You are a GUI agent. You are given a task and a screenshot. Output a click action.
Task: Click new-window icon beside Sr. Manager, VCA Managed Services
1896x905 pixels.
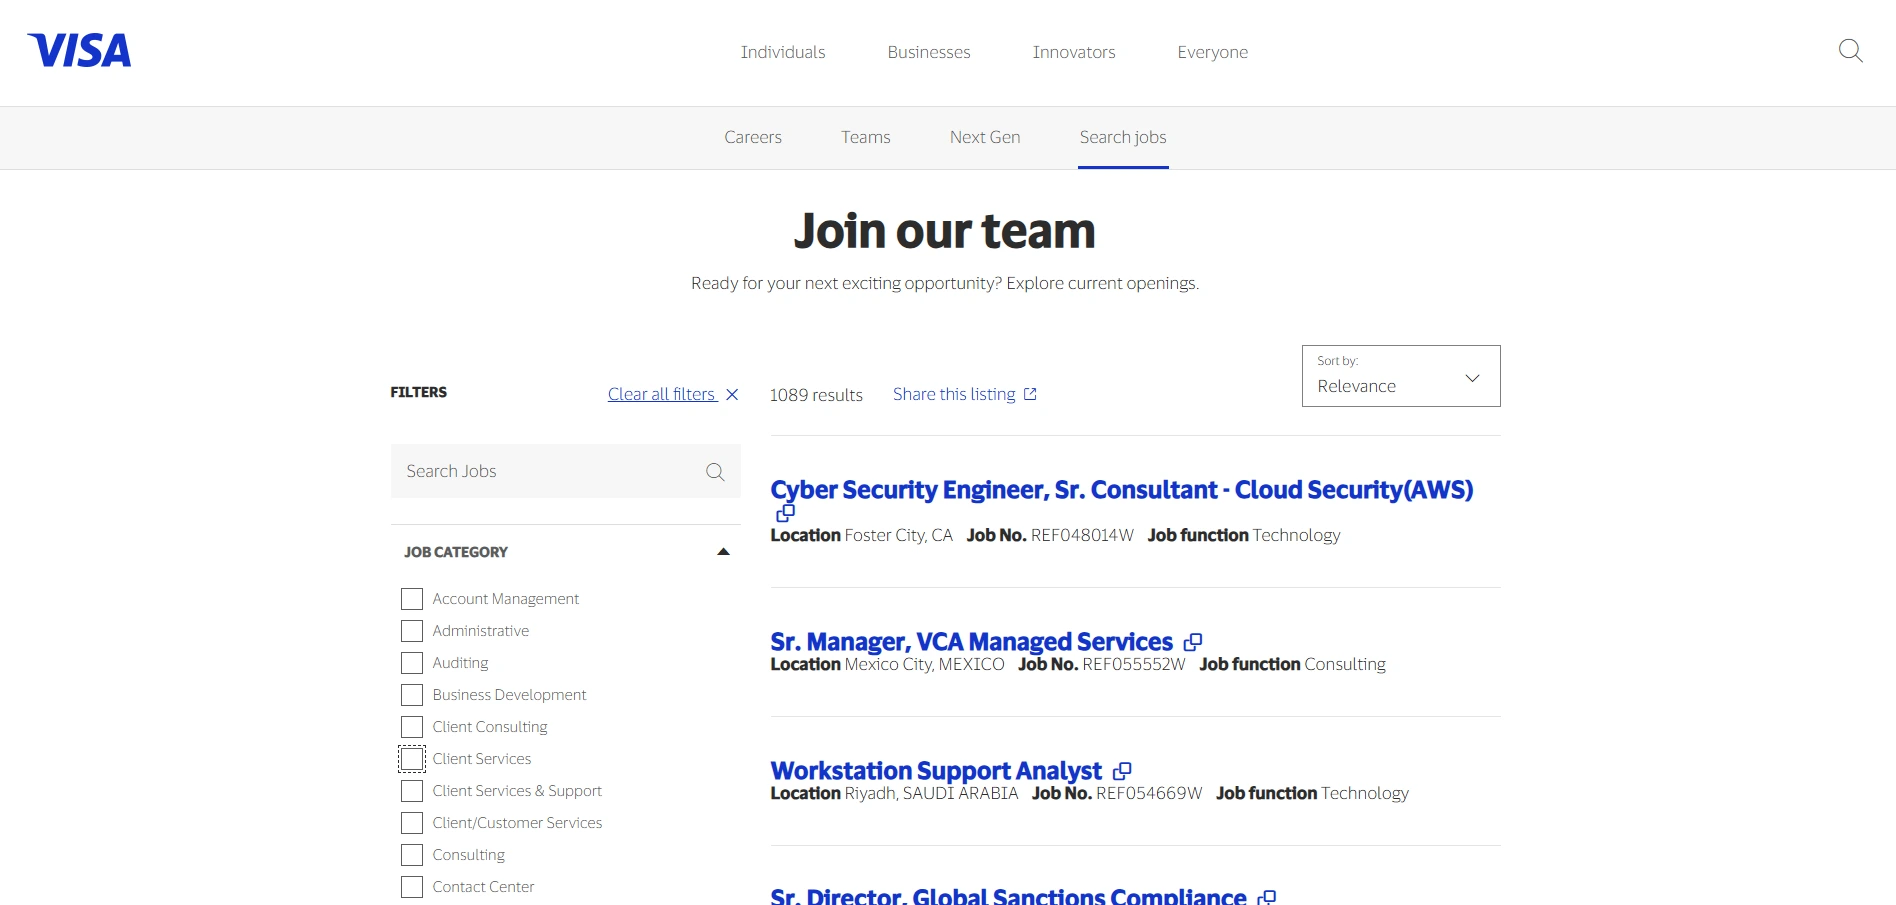pyautogui.click(x=1193, y=642)
